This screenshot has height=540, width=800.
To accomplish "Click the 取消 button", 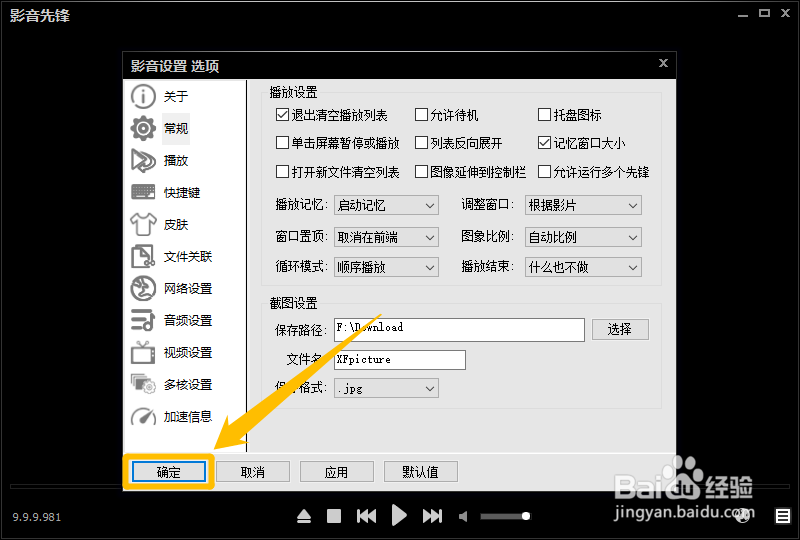I will click(253, 472).
